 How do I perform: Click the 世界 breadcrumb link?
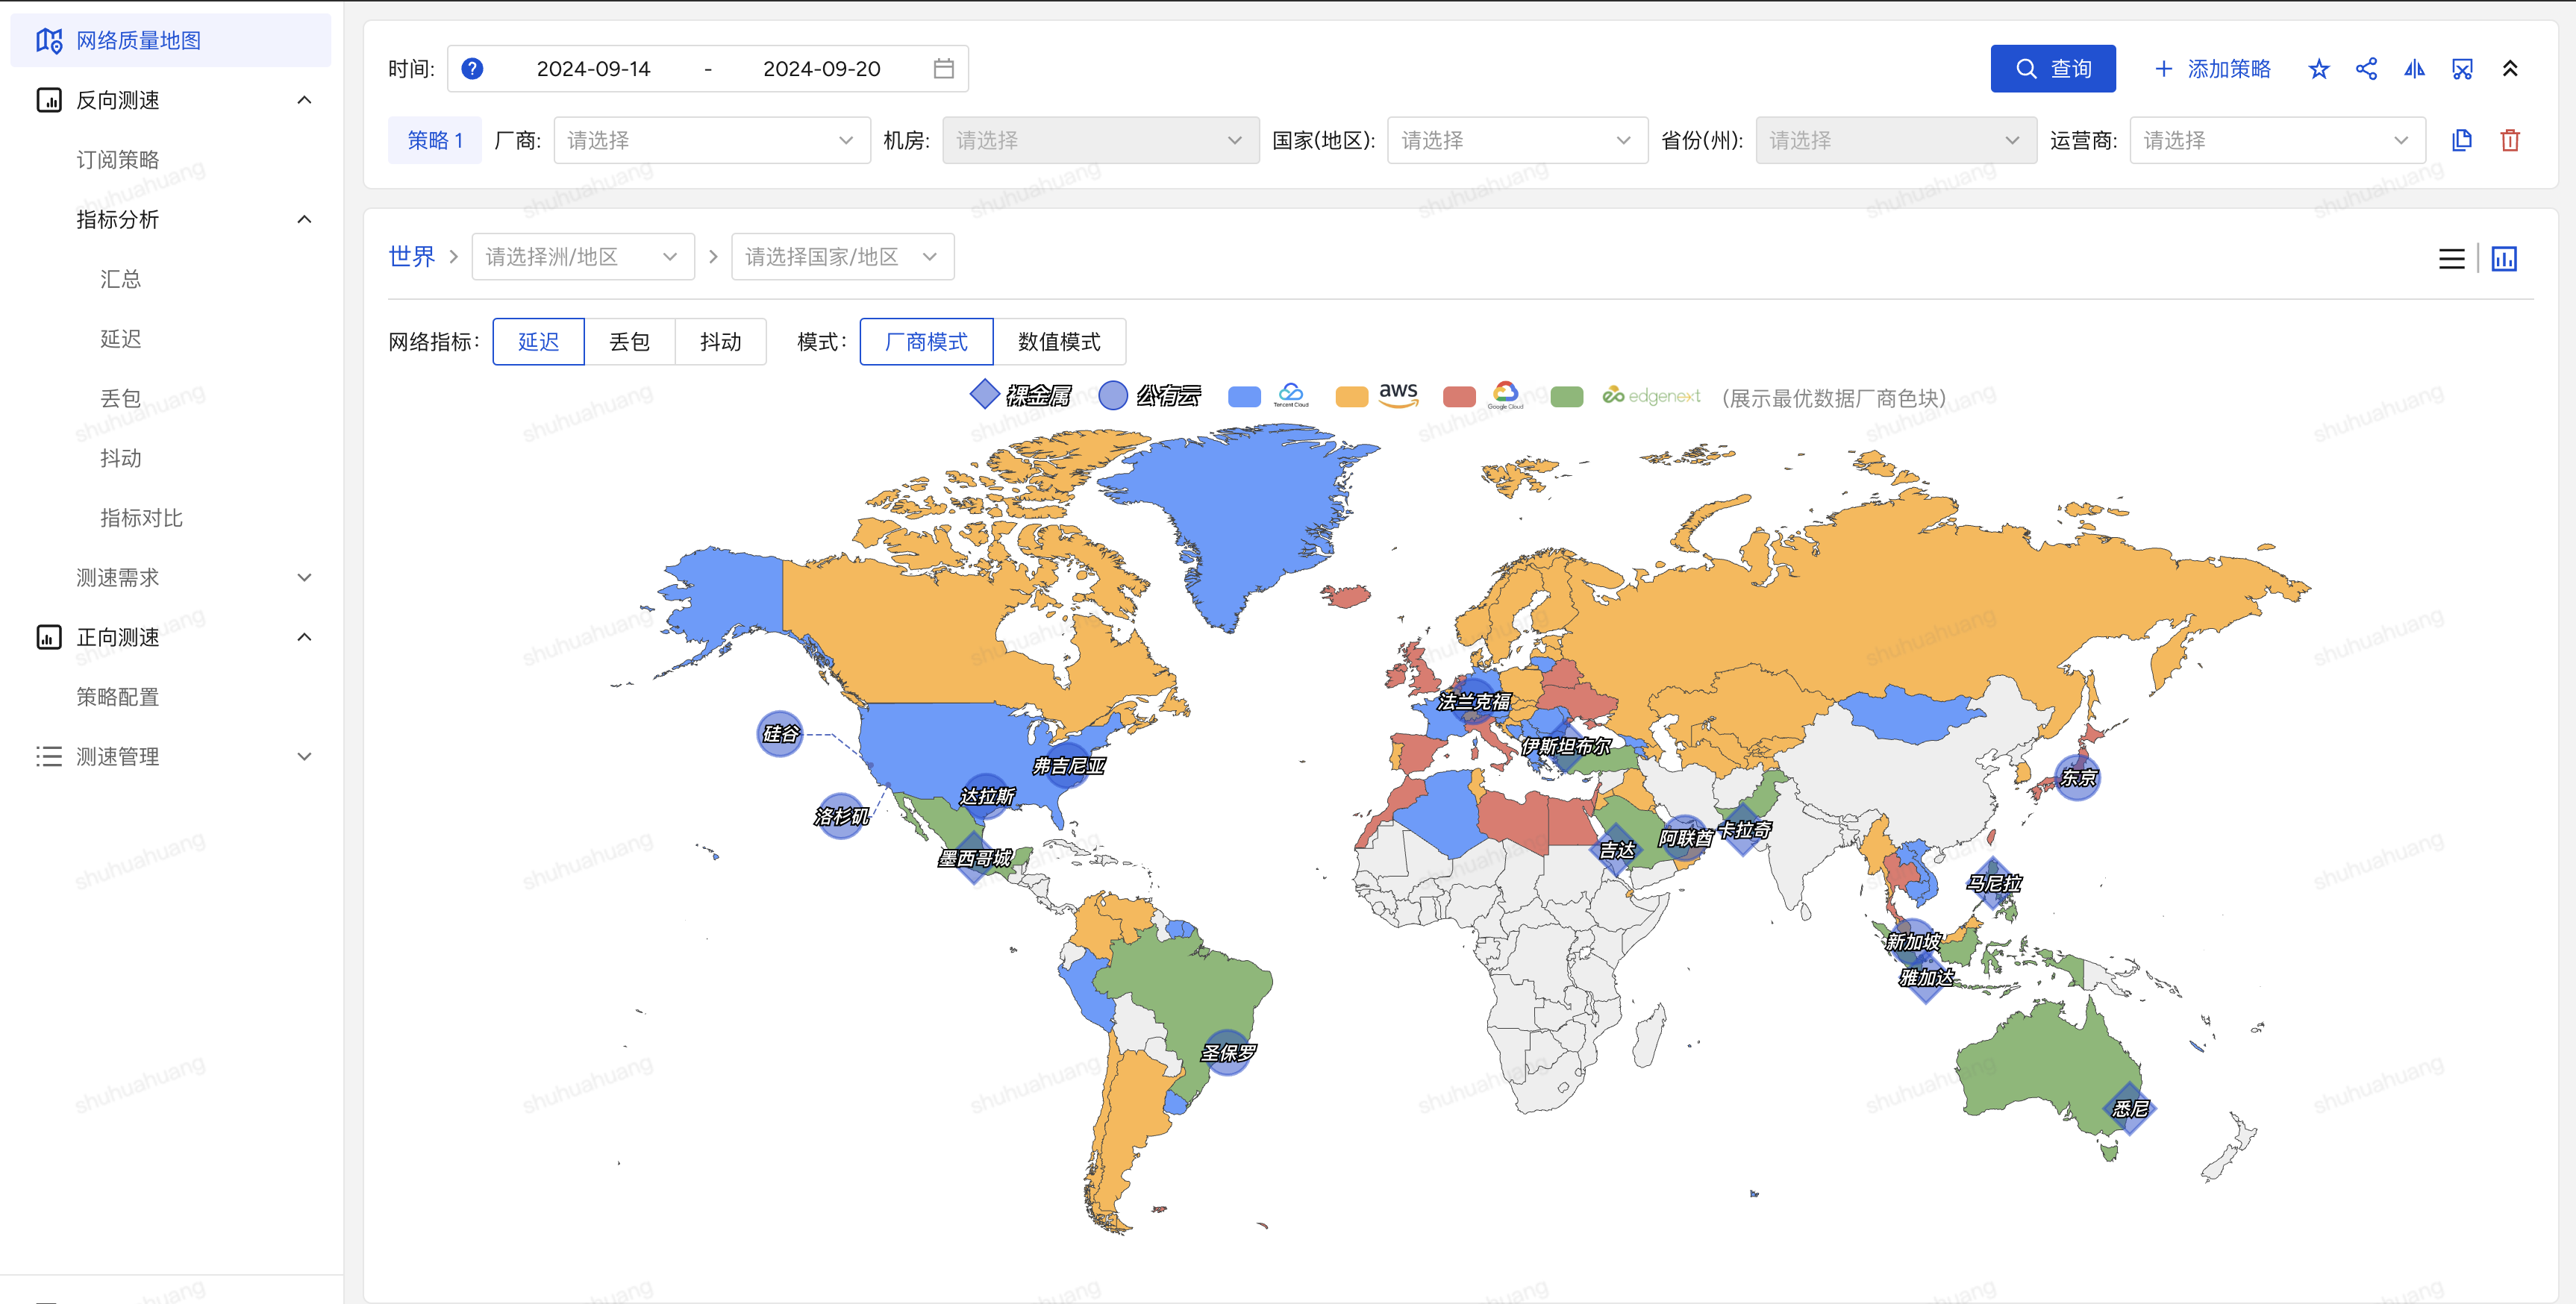[412, 257]
